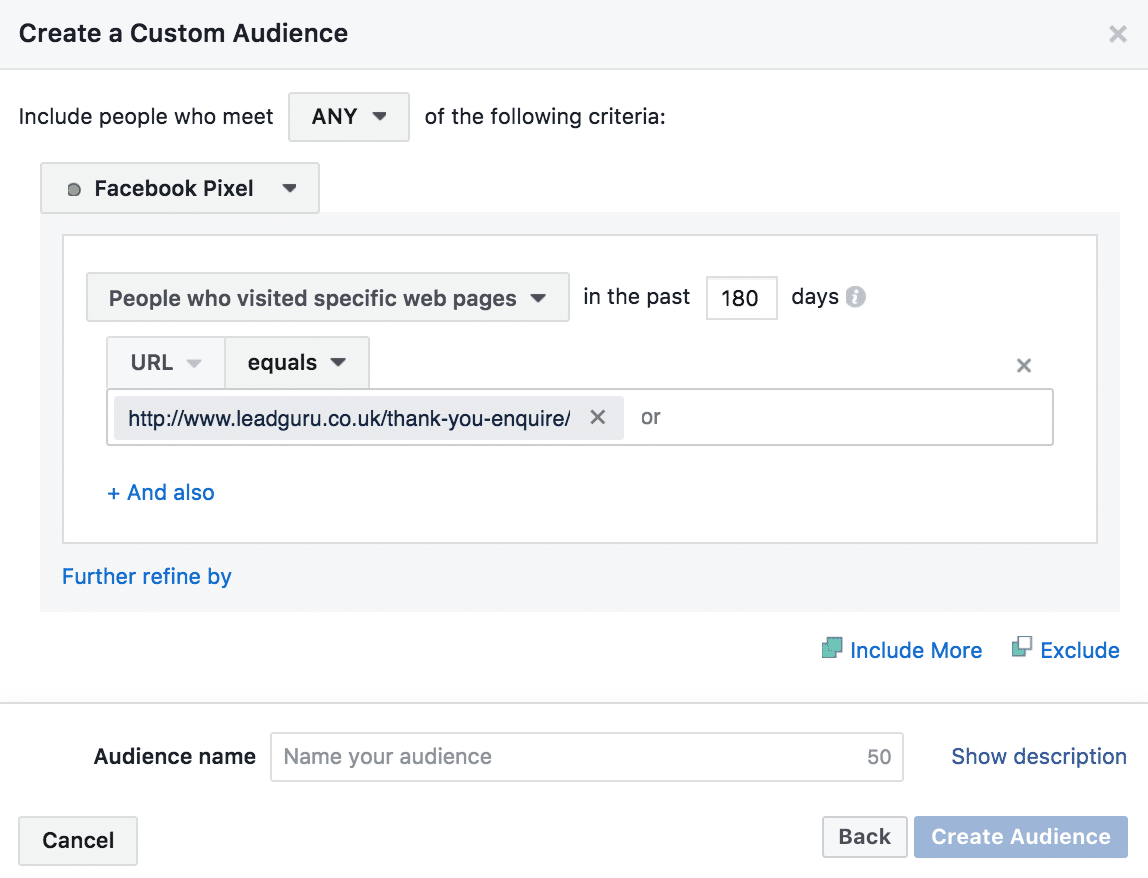
Task: Remove the leadguru thank-you-enquire URL tag
Action: click(597, 417)
